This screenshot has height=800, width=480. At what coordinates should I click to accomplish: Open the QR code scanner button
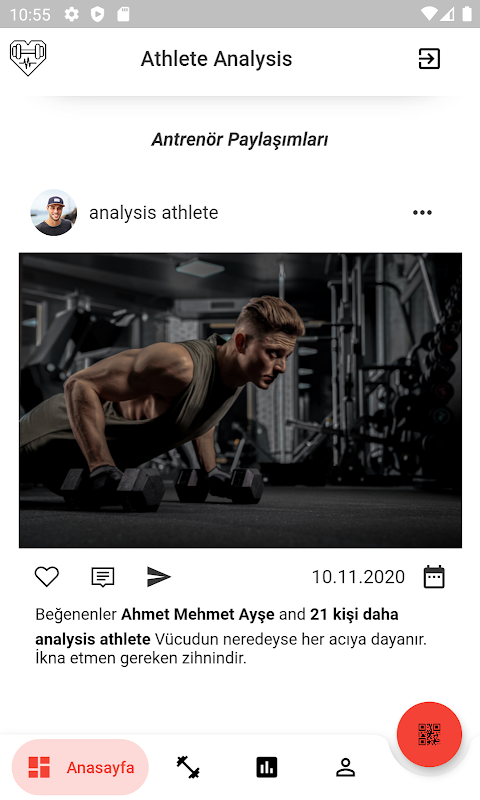coord(429,734)
